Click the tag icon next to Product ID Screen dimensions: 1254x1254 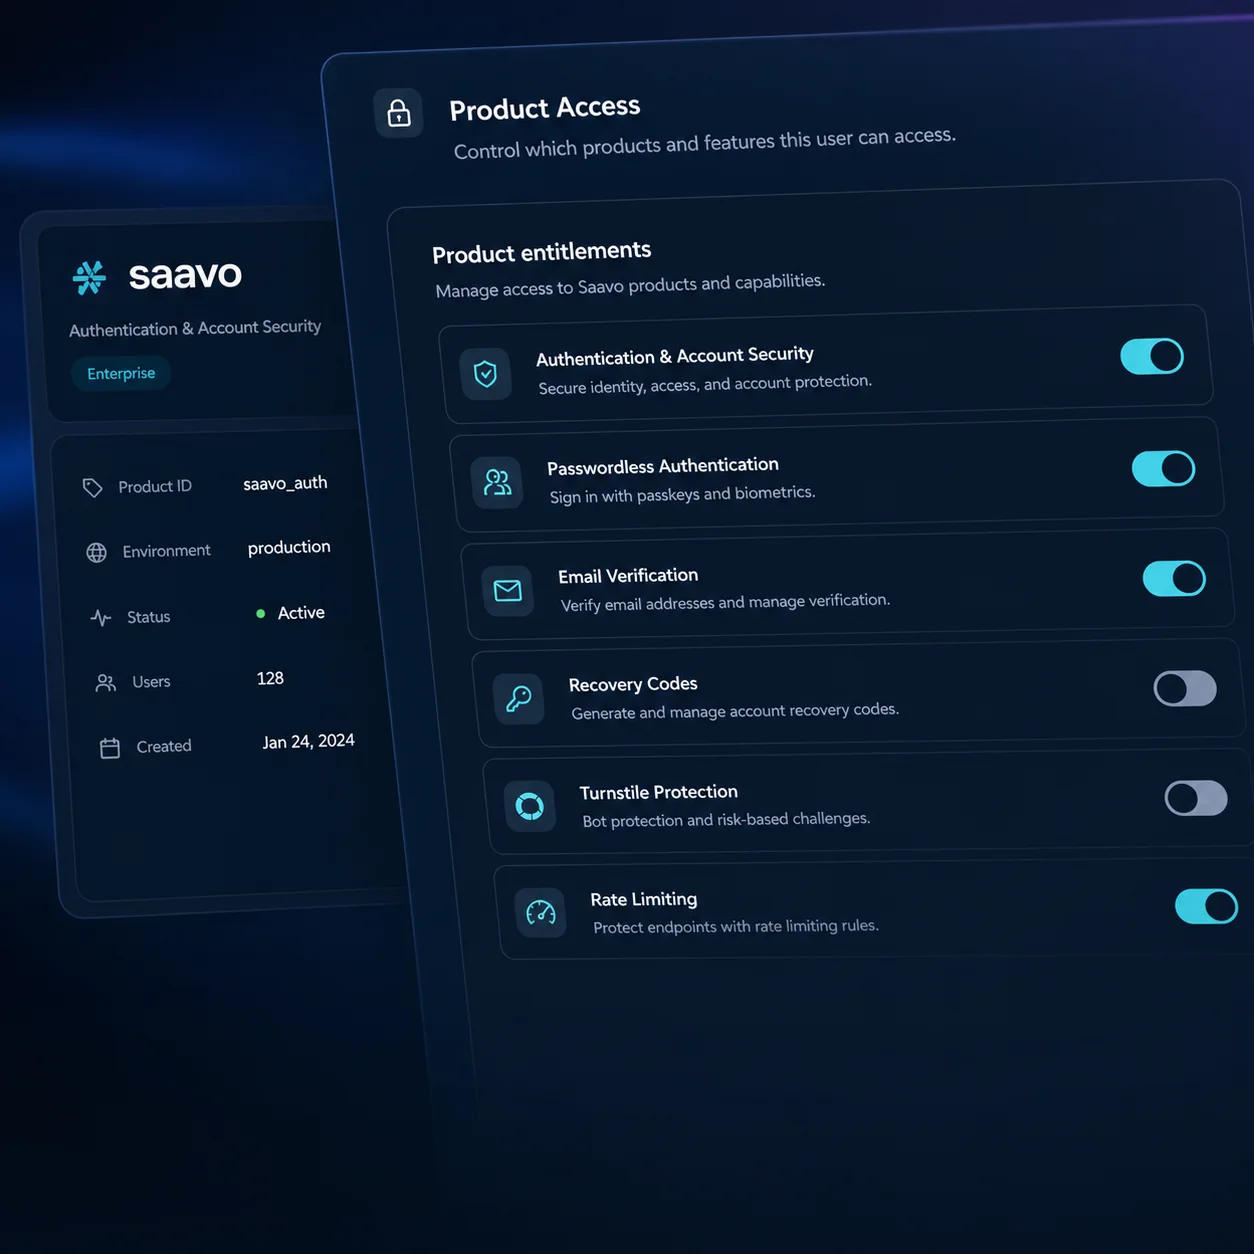coord(93,488)
